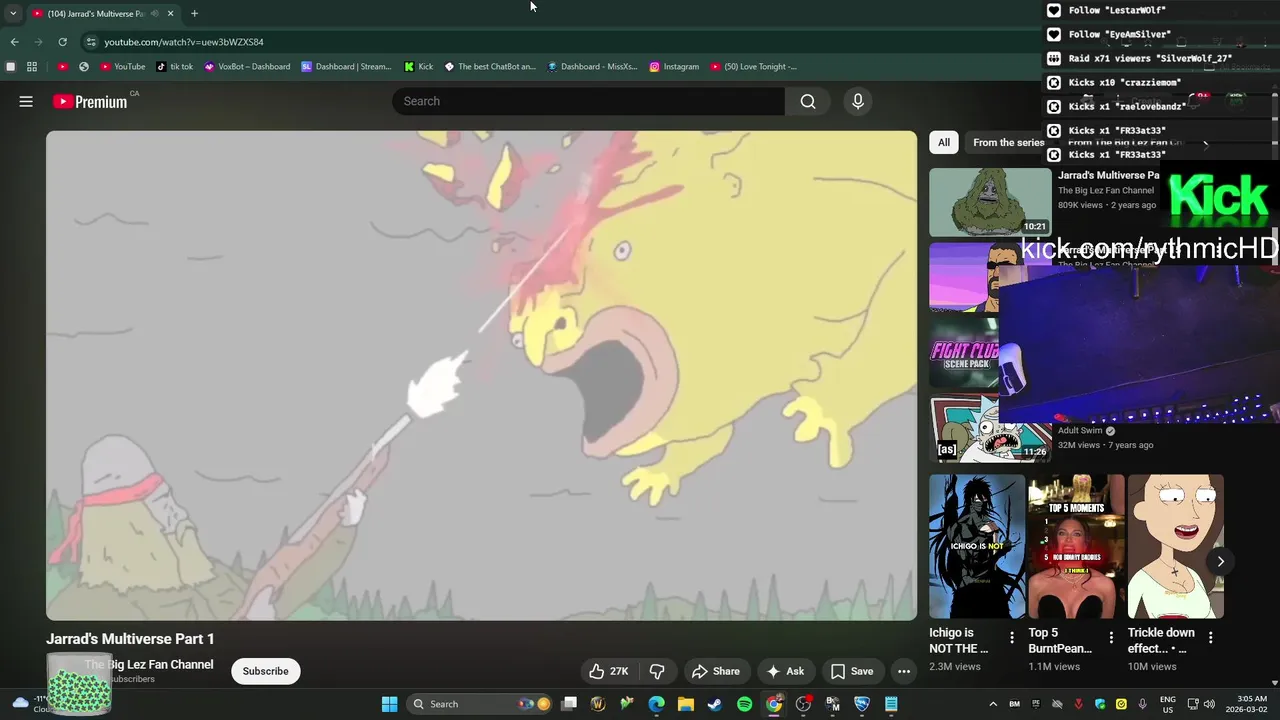Show hidden system tray icons
Viewport: 1280px width, 720px height.
tap(993, 704)
